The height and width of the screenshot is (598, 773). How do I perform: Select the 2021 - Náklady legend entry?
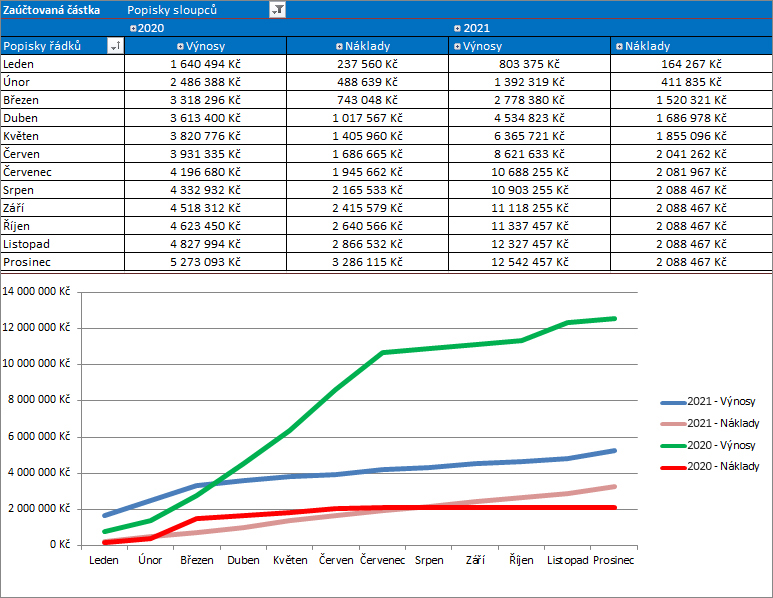pyautogui.click(x=710, y=423)
